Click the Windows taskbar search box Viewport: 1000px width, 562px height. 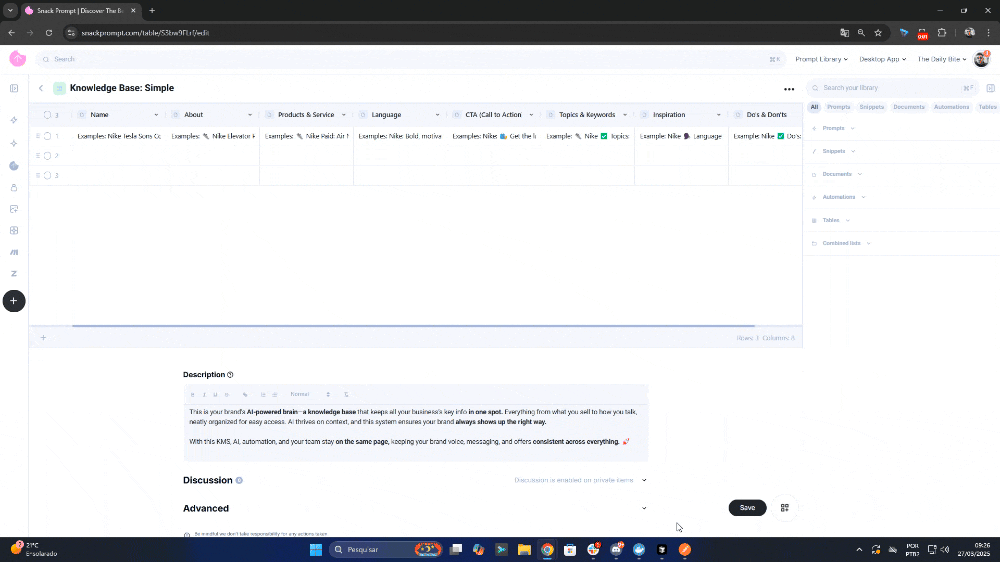(x=386, y=550)
